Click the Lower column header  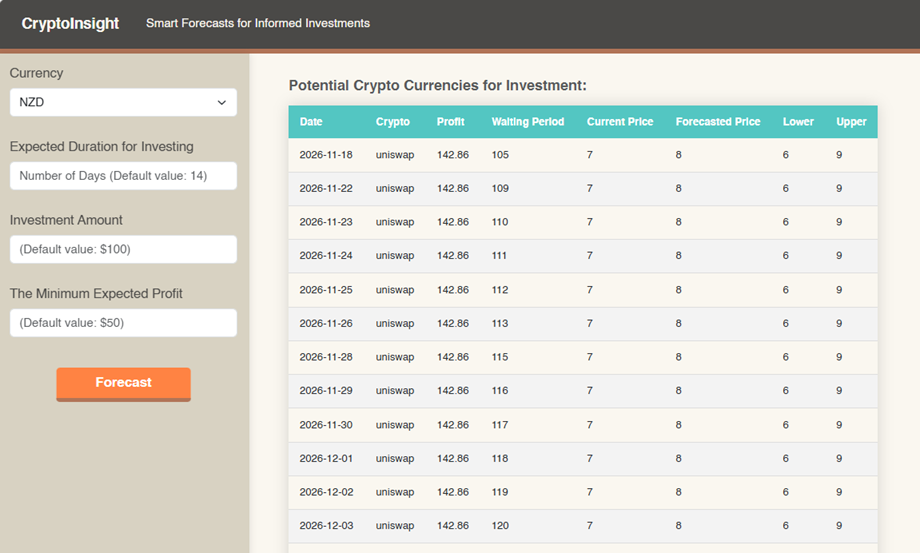click(798, 121)
